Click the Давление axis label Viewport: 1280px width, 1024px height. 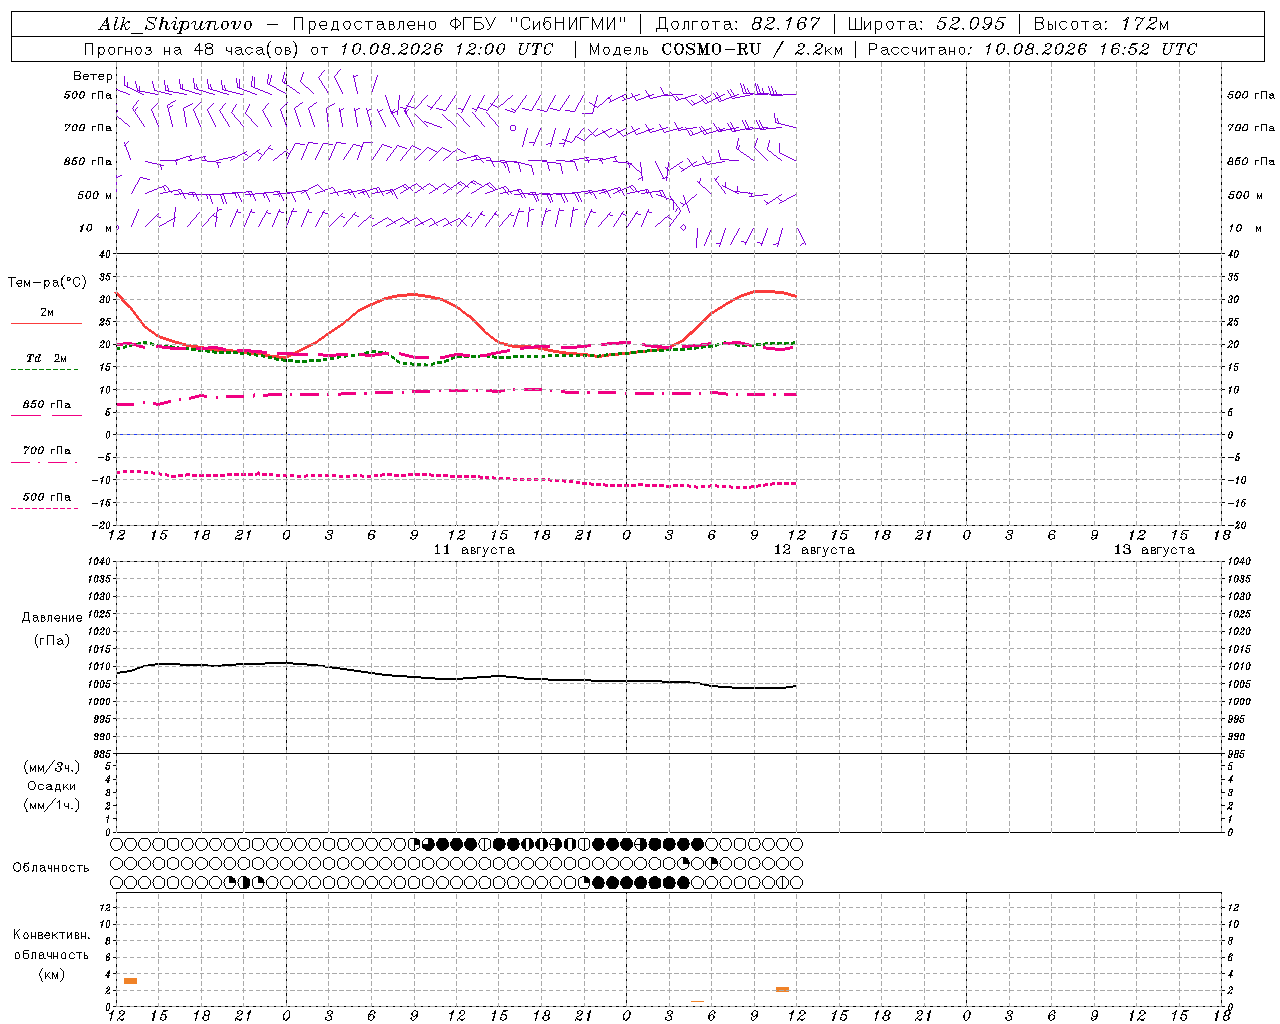coord(52,618)
